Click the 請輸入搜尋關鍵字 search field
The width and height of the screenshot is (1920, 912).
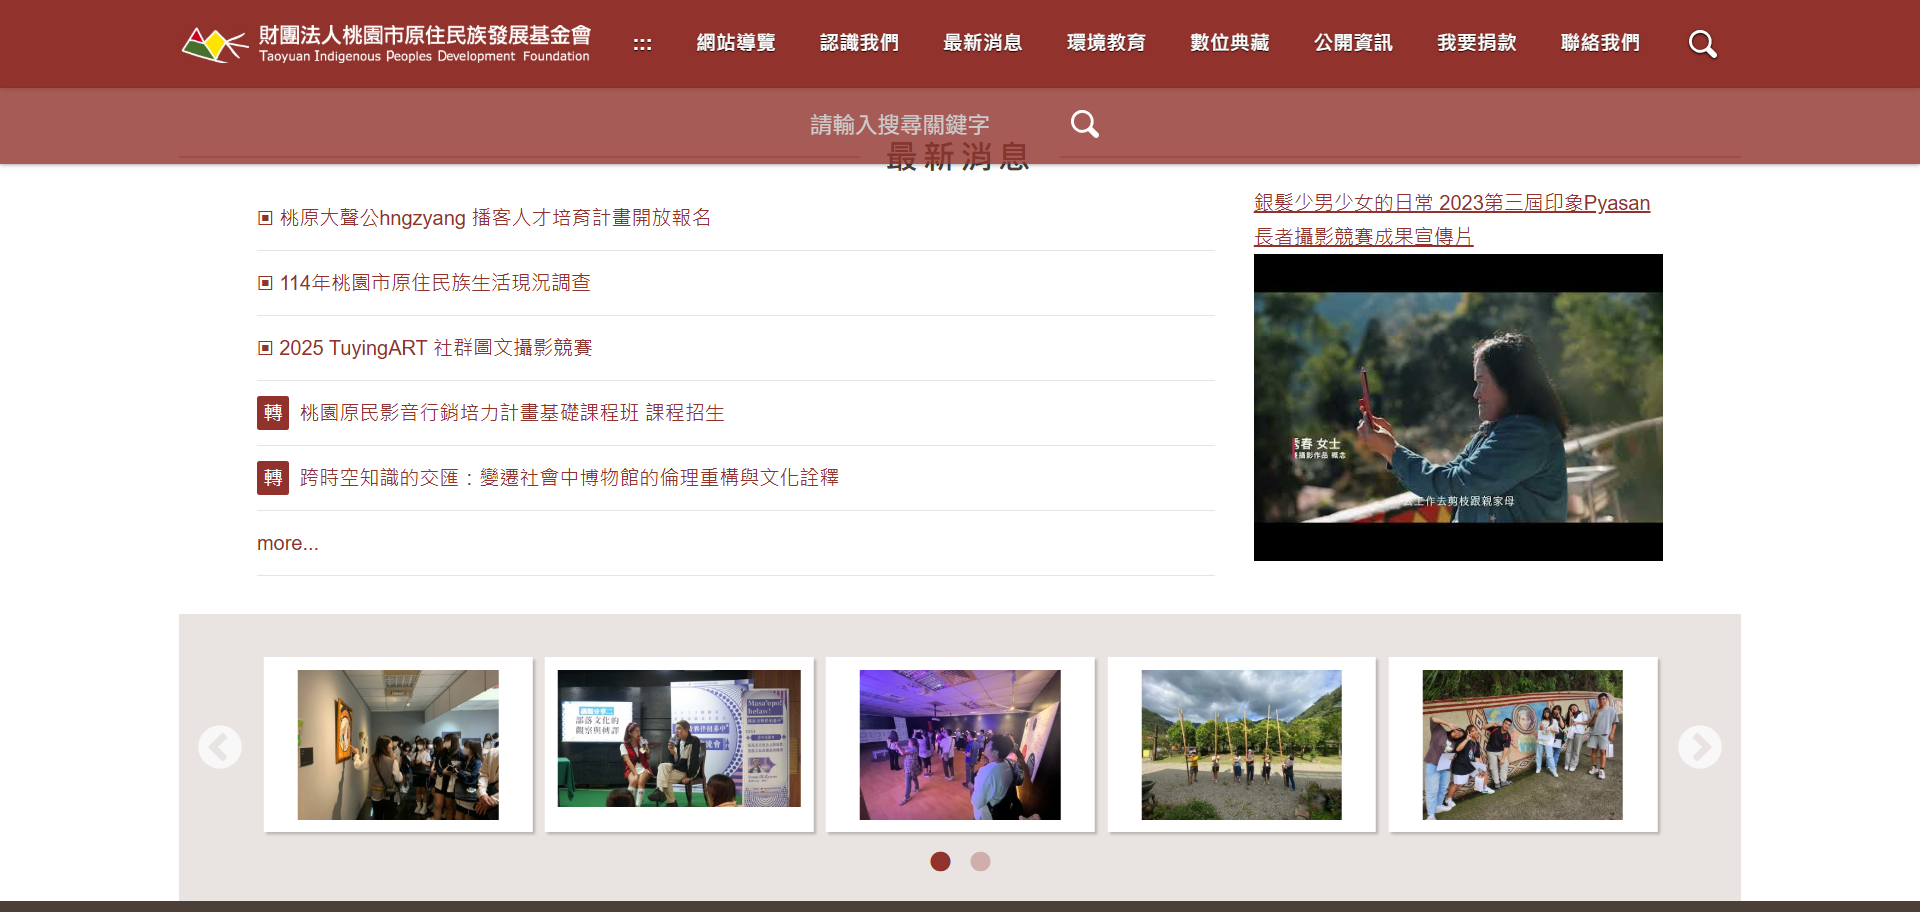click(x=899, y=125)
